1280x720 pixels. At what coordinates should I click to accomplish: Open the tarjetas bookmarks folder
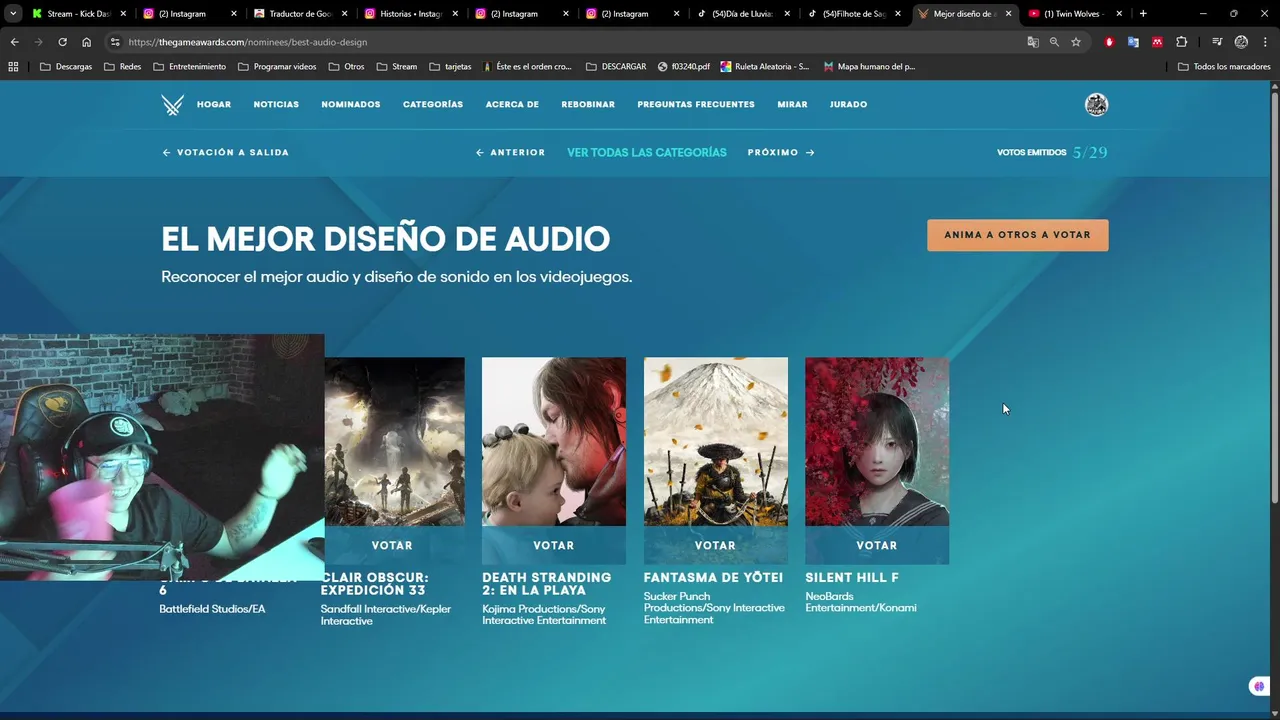[x=450, y=67]
